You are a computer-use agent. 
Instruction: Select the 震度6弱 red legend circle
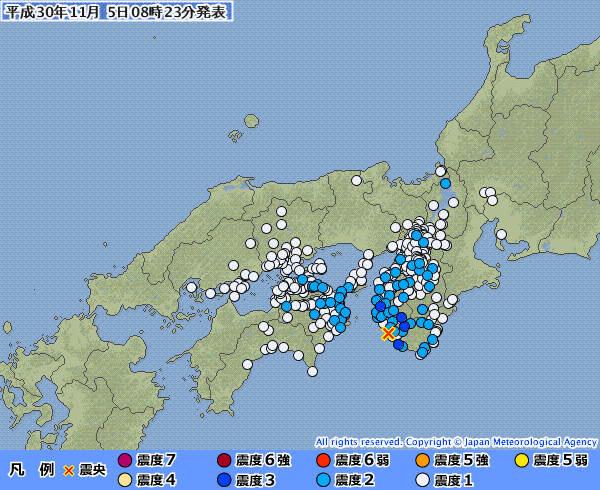tap(323, 460)
